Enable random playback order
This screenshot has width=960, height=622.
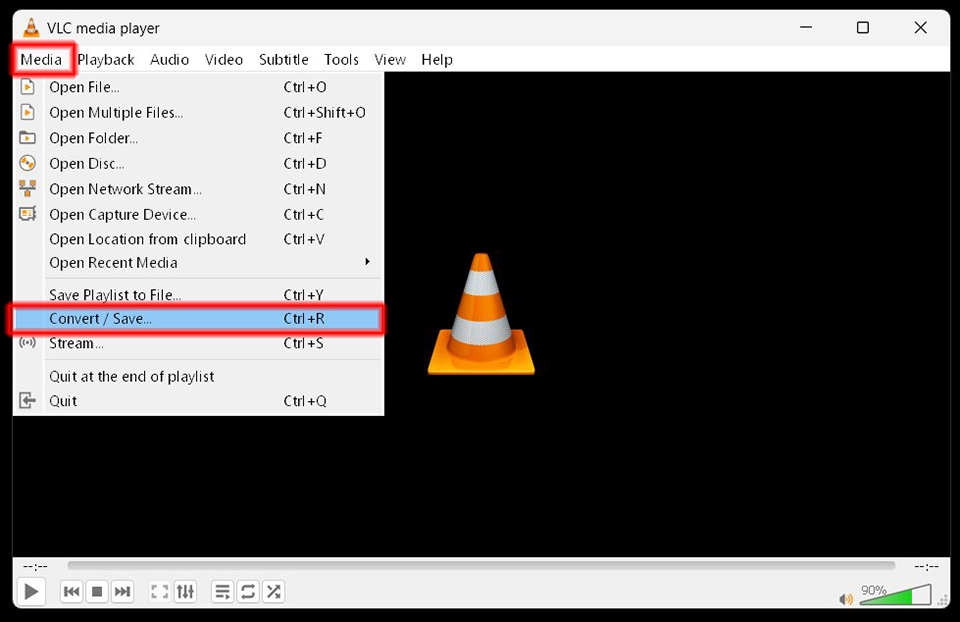tap(273, 591)
